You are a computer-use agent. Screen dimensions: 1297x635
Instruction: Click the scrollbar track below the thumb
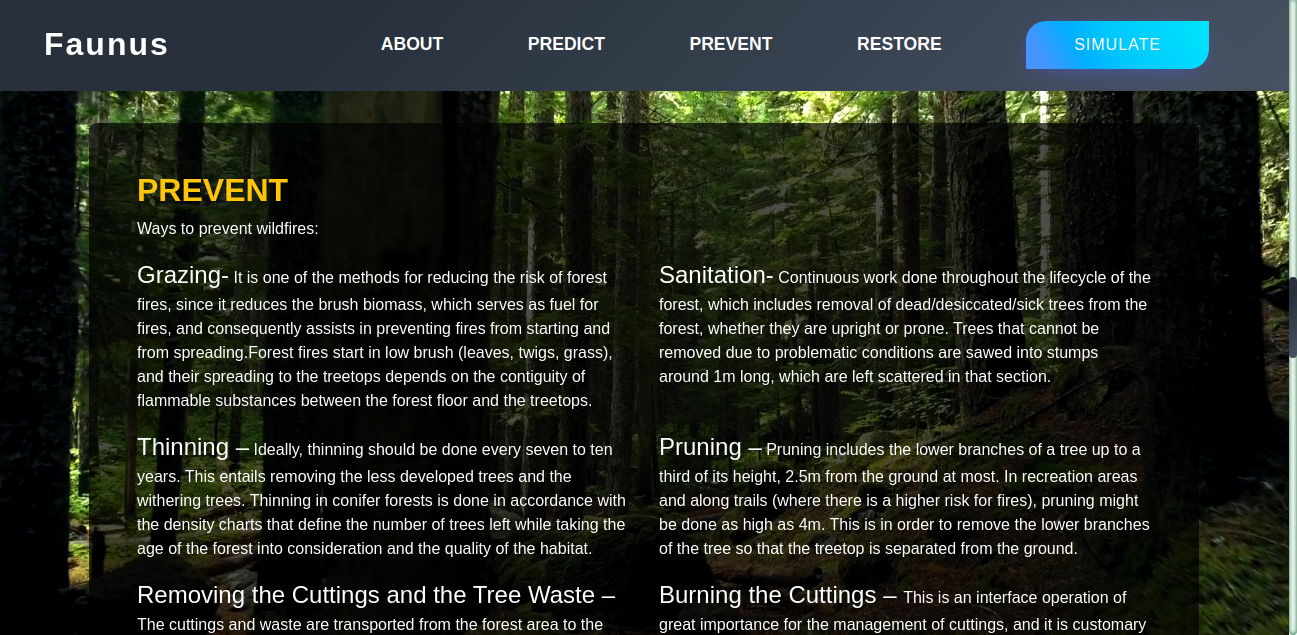point(1292,495)
